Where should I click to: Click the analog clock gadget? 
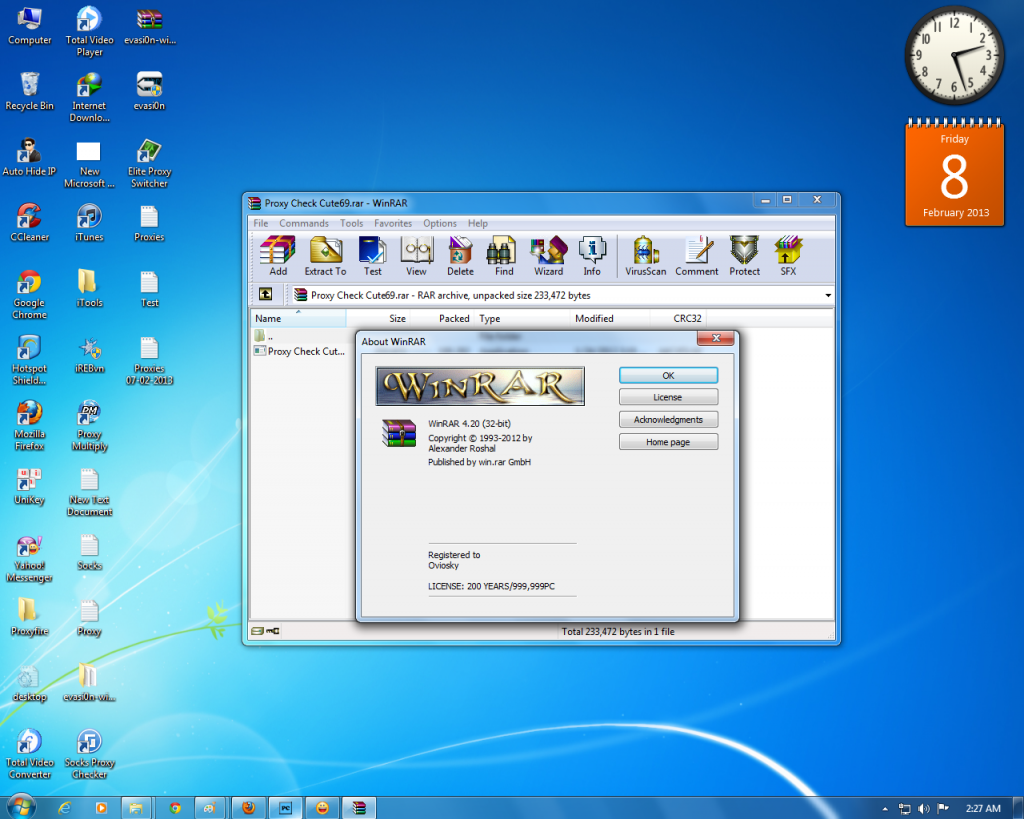954,56
